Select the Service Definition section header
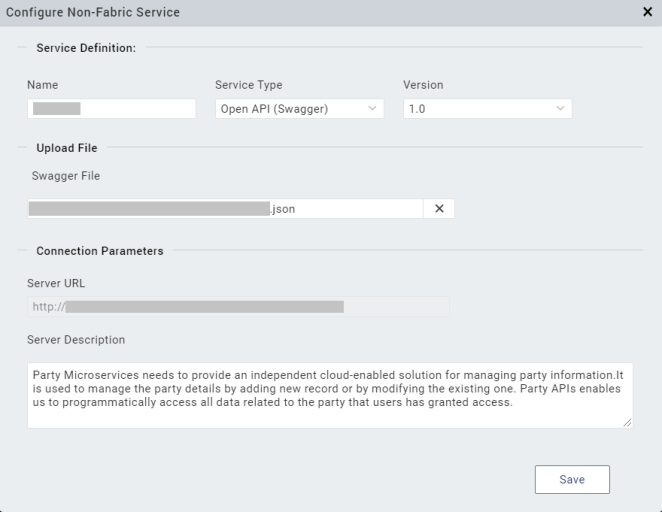Viewport: 662px width, 512px height. click(86, 47)
